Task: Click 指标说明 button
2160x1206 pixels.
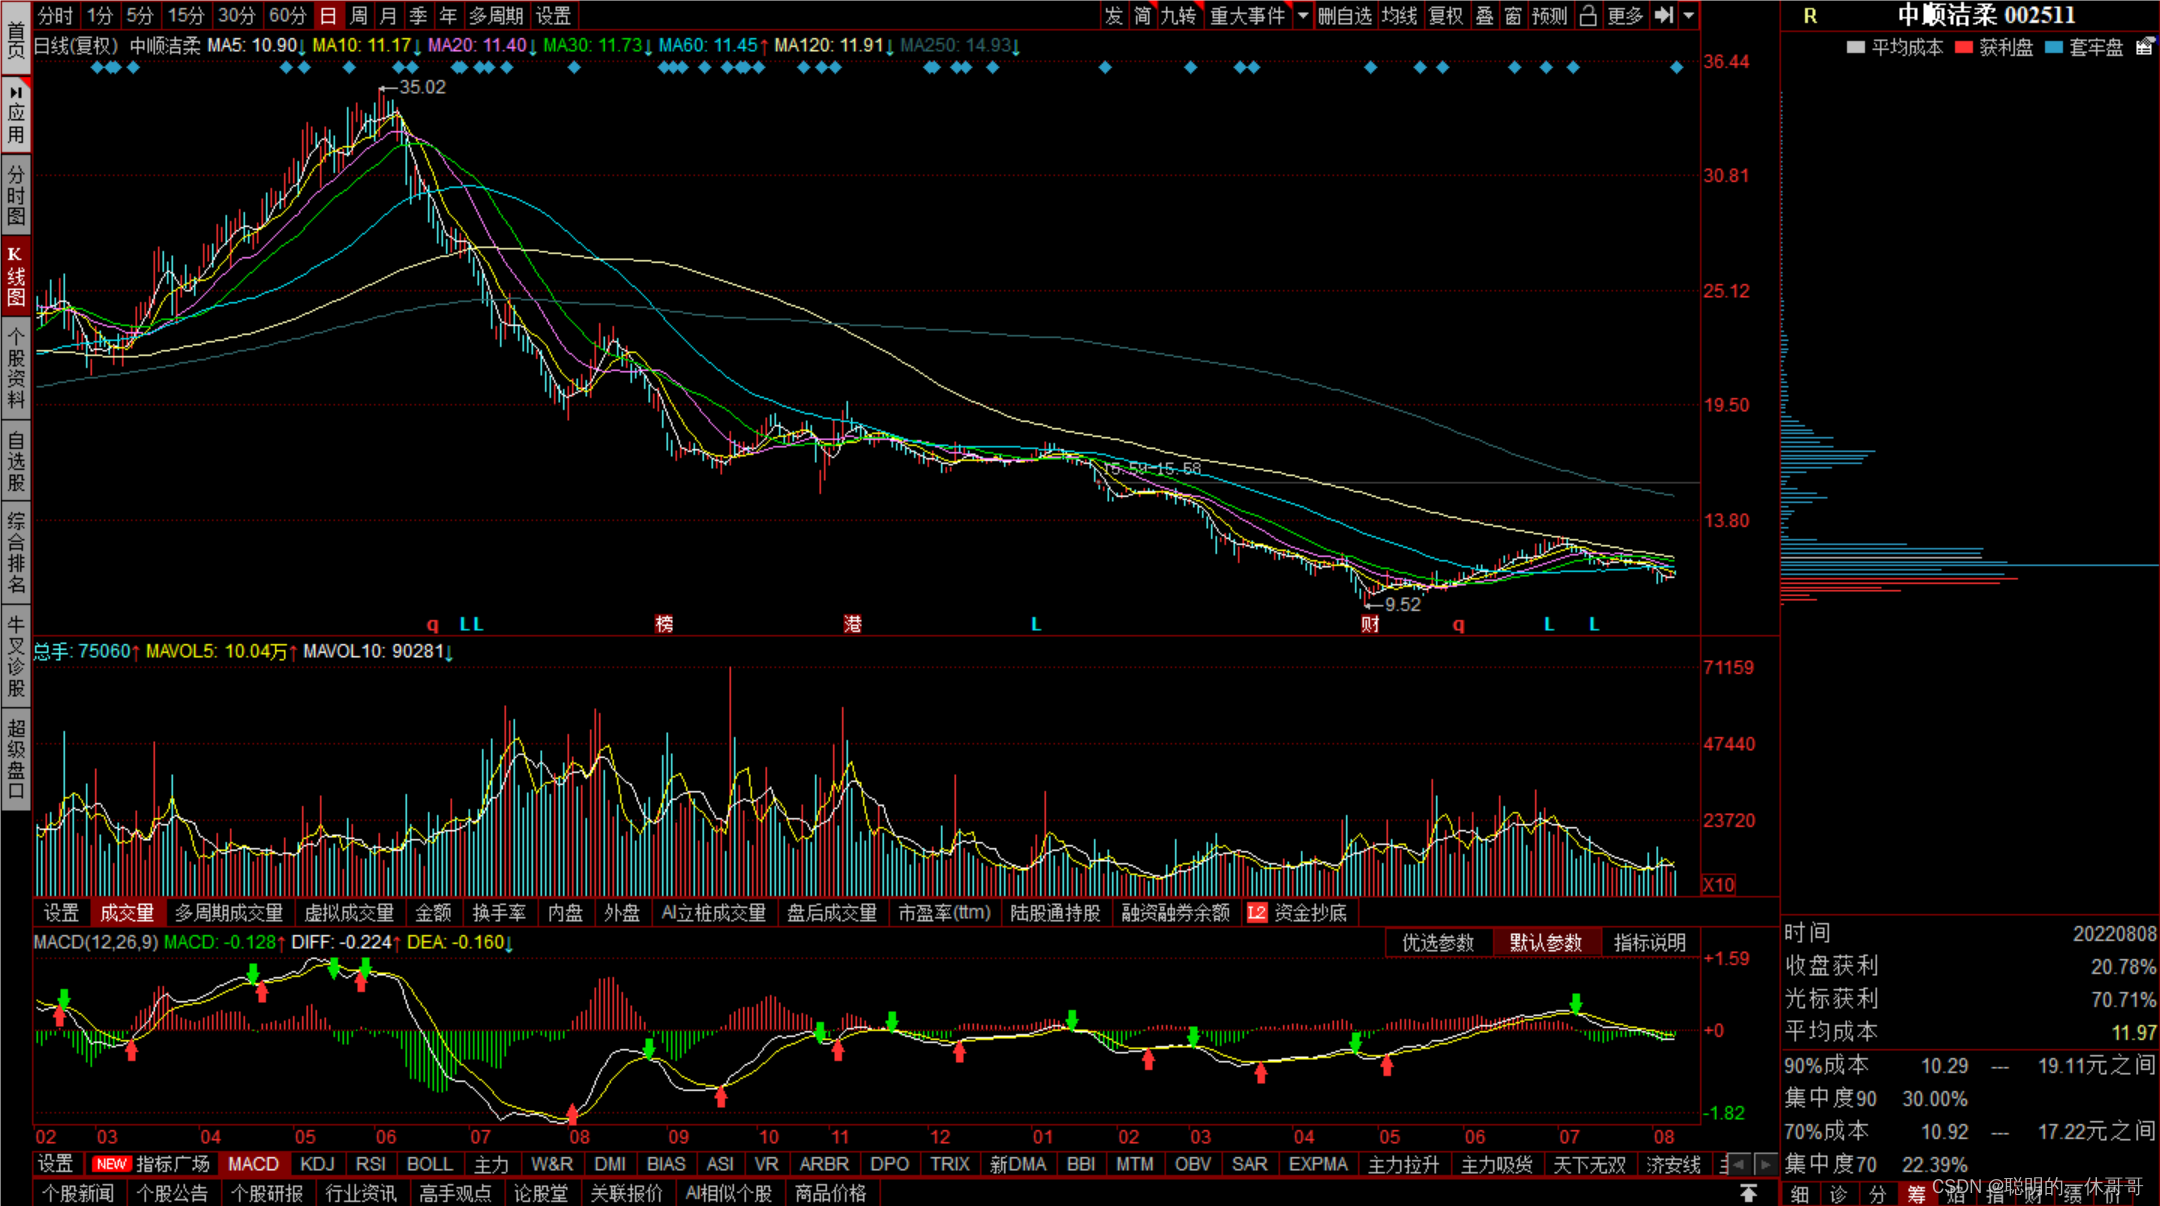Action: (x=1649, y=942)
